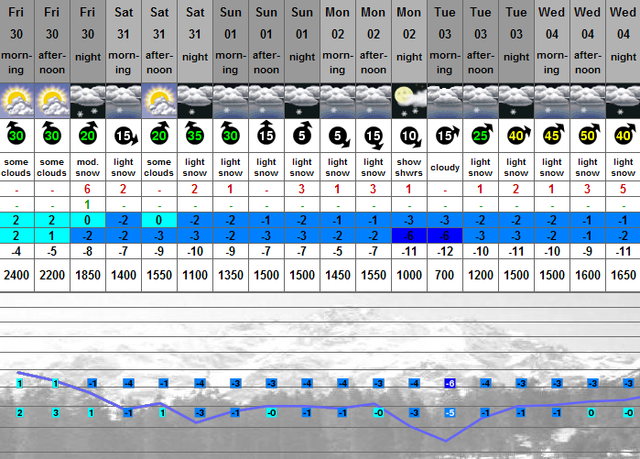The image size is (640, 459).
Task: Click the red snowfall value 5
Action: pyautogui.click(x=623, y=189)
